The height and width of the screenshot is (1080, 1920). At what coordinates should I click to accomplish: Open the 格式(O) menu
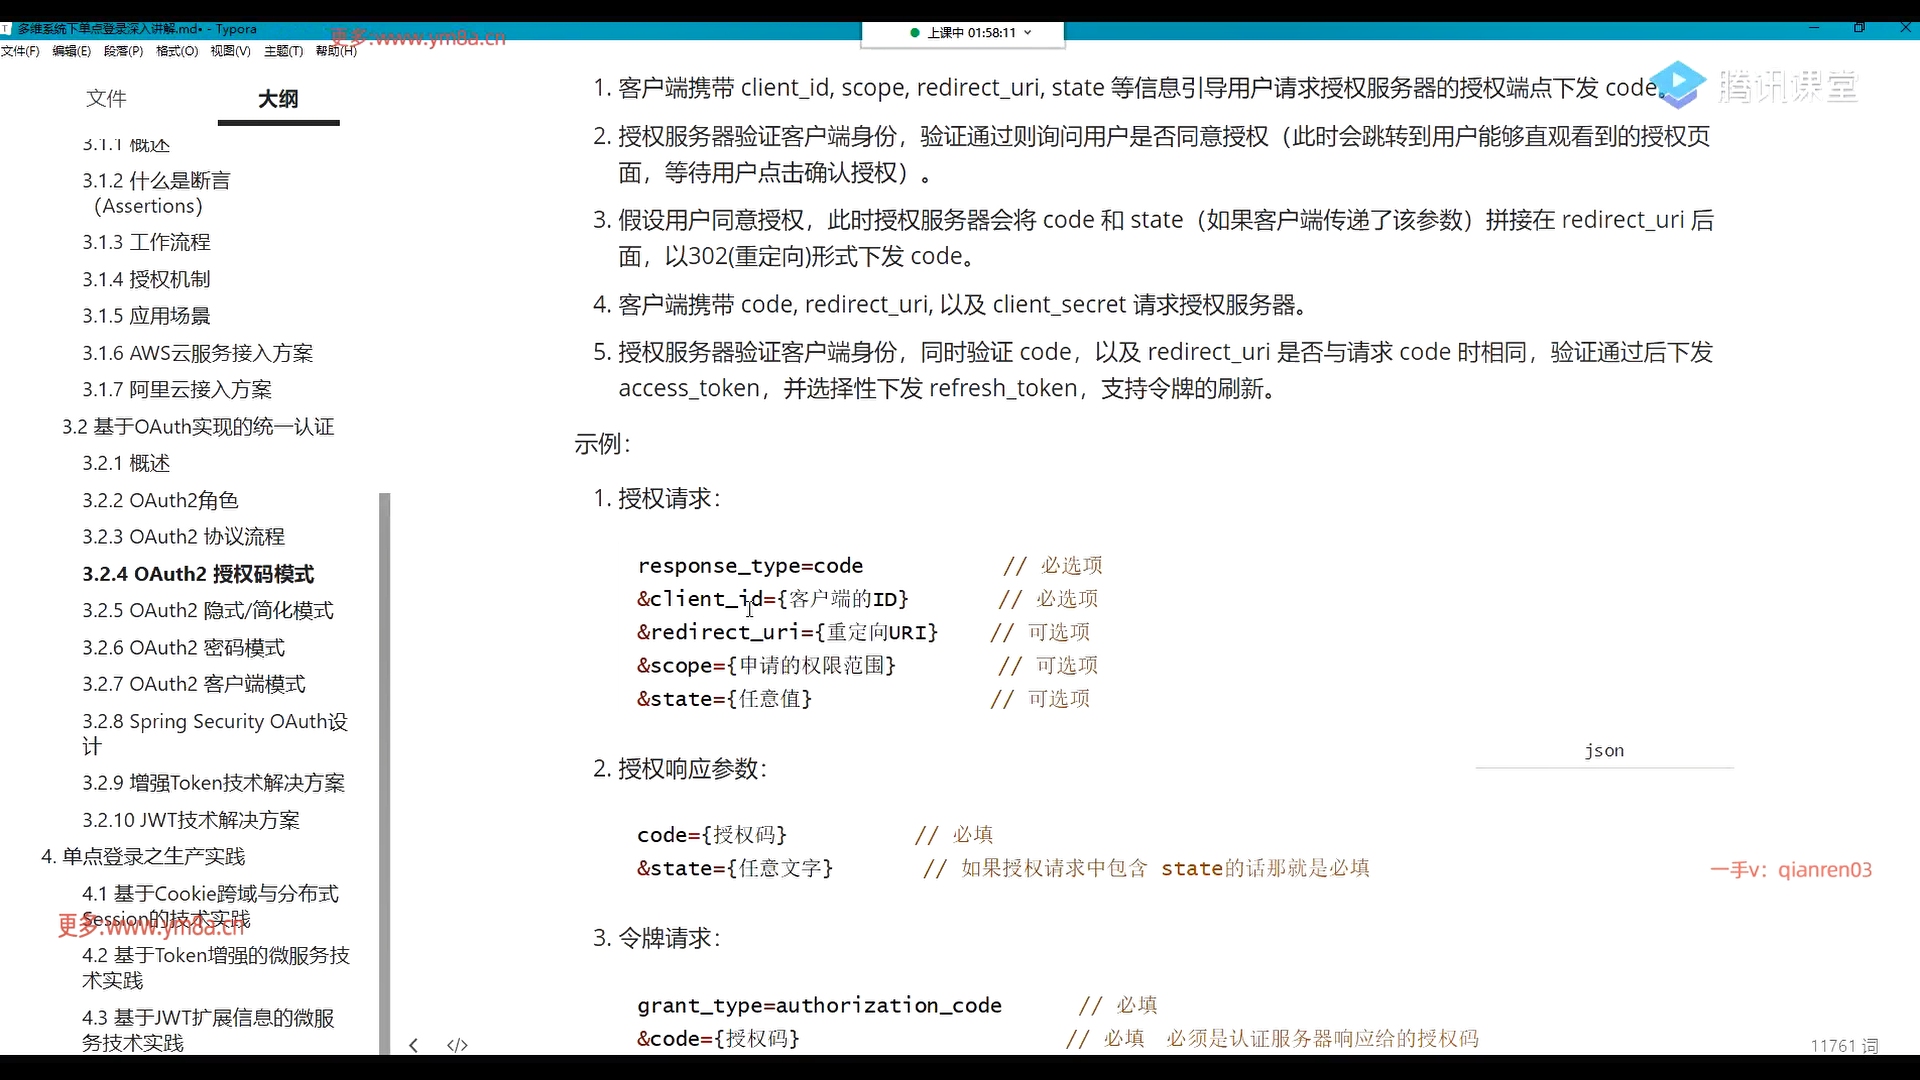[177, 51]
